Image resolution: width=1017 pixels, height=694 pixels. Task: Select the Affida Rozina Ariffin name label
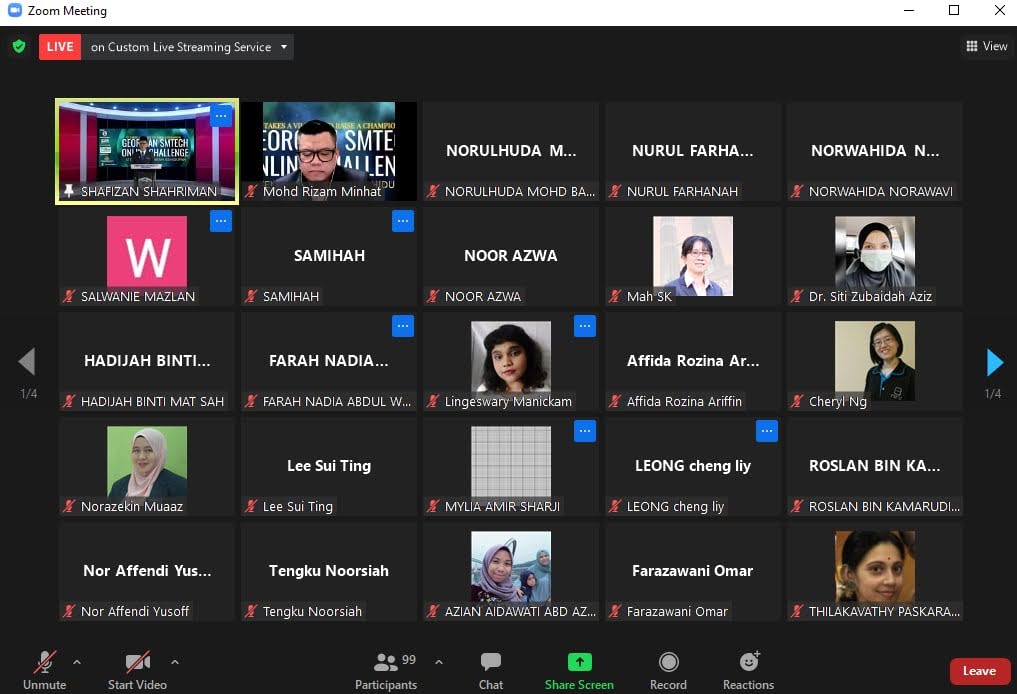click(x=684, y=401)
